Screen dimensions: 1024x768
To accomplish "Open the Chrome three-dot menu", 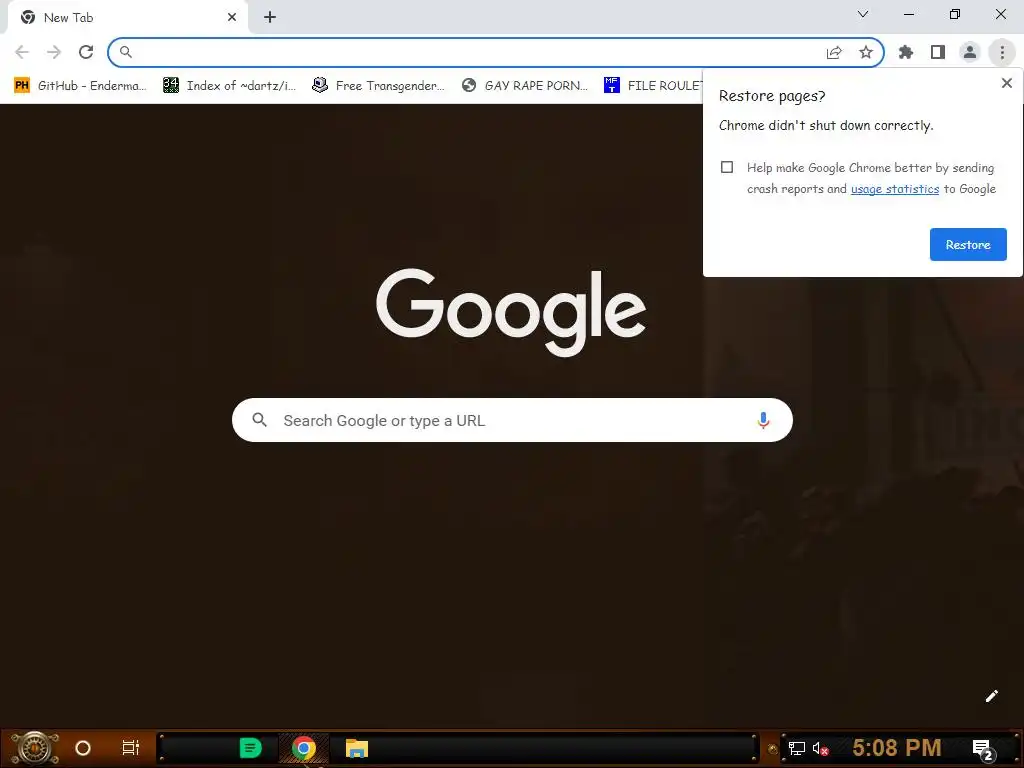I will click(1002, 52).
